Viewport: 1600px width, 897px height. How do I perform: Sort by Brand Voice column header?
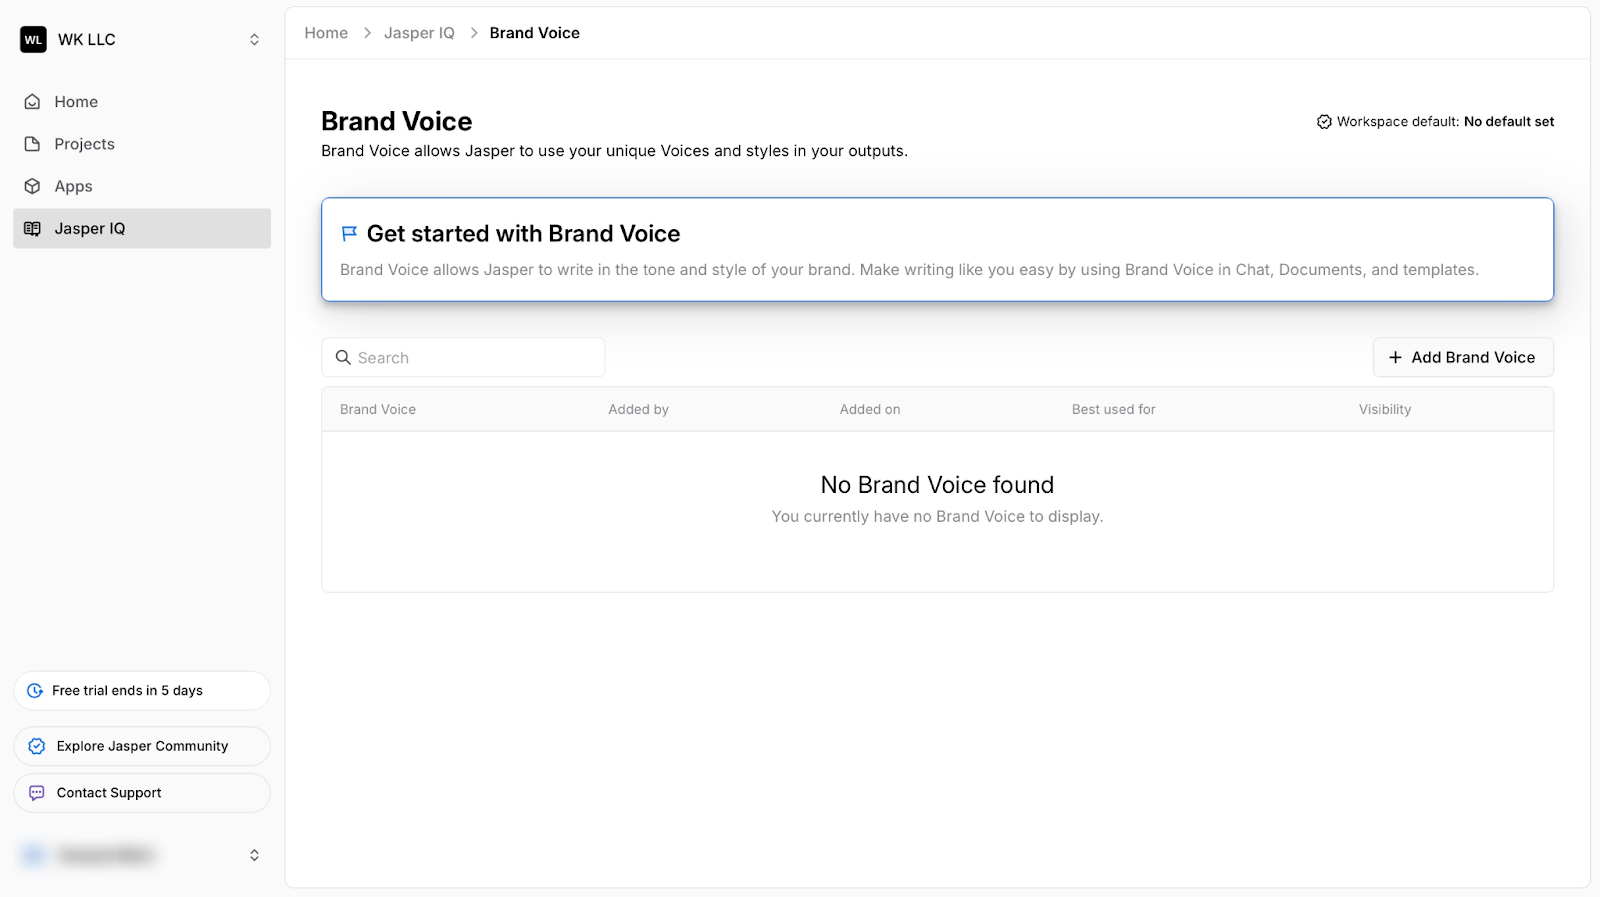(x=378, y=410)
